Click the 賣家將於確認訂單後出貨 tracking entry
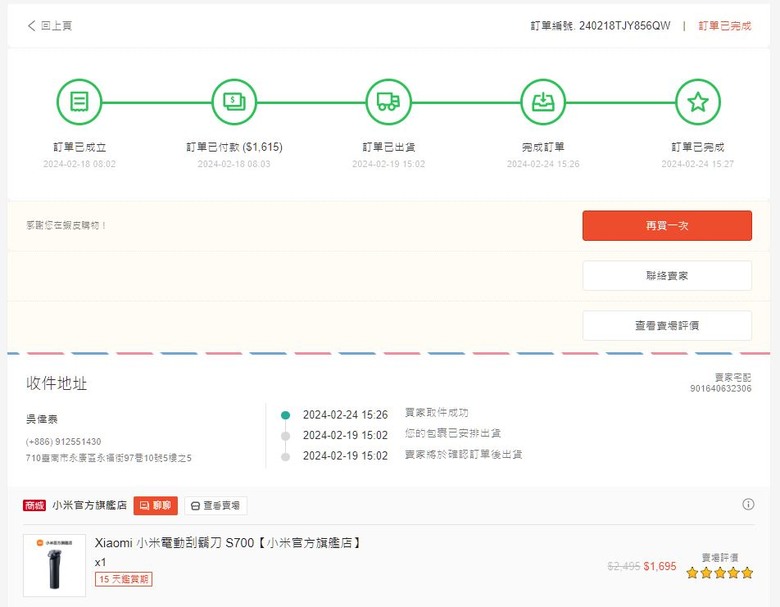Screen dimensions: 780x607 pyautogui.click(x=463, y=454)
